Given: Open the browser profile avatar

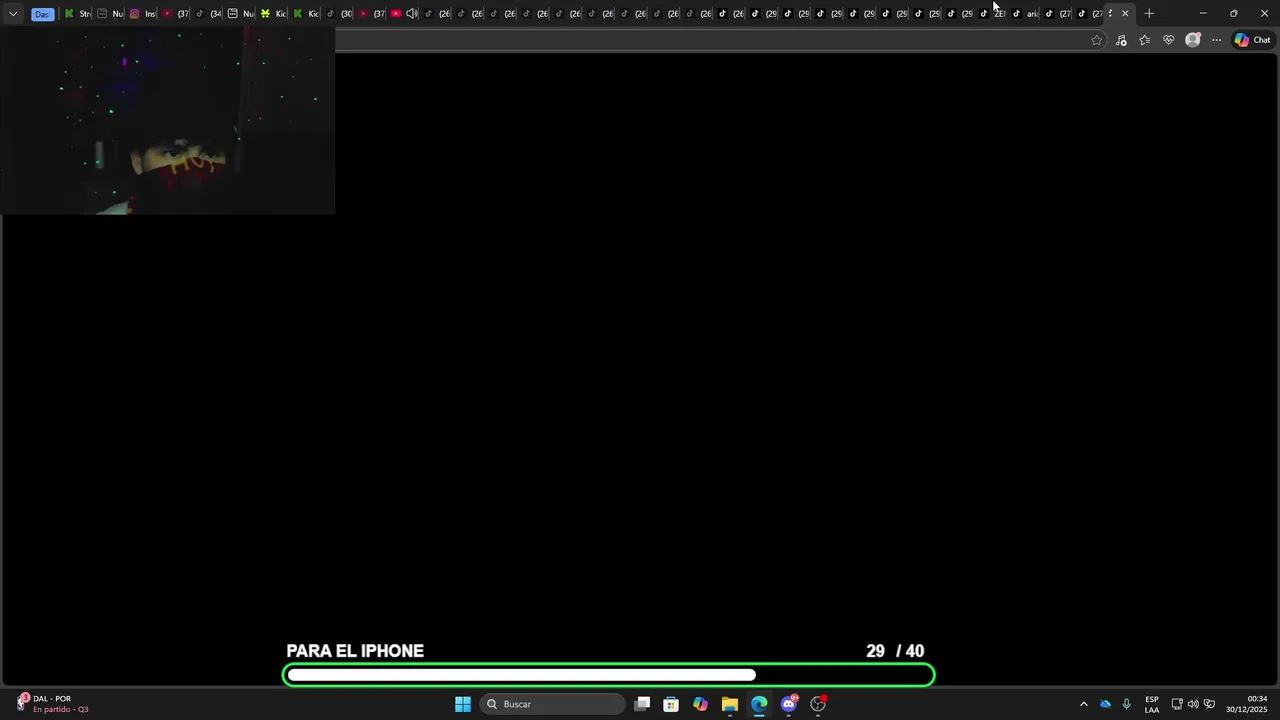Looking at the screenshot, I should coord(1193,40).
